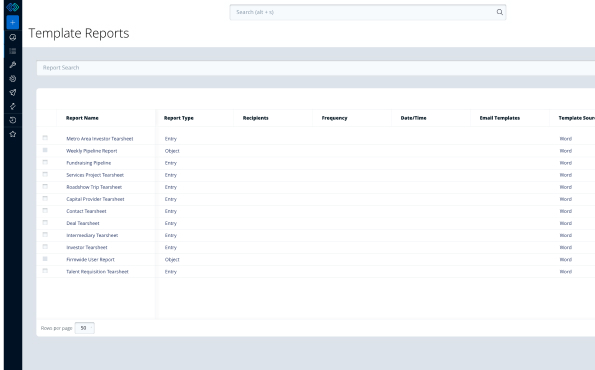The height and width of the screenshot is (370, 595).
Task: Open the favorites star icon in sidebar
Action: 13,134
